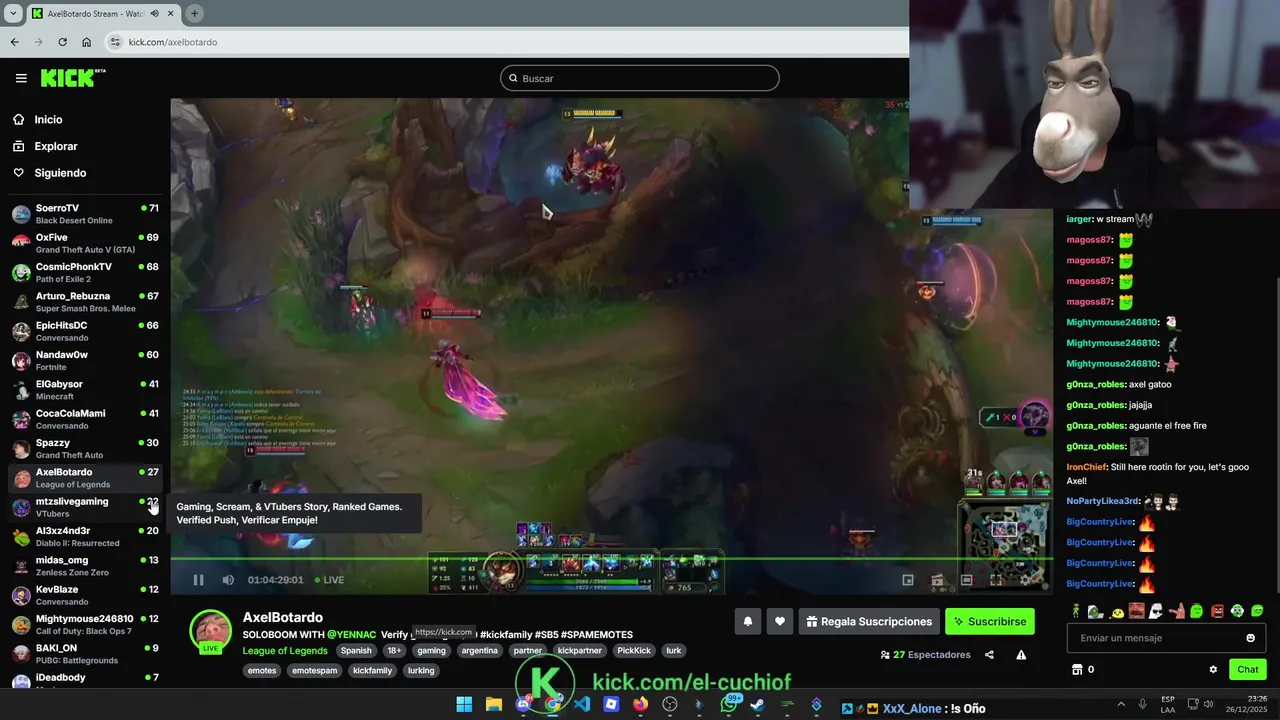Select the Spanish tag
Screen dimensions: 1280x720
click(355, 651)
